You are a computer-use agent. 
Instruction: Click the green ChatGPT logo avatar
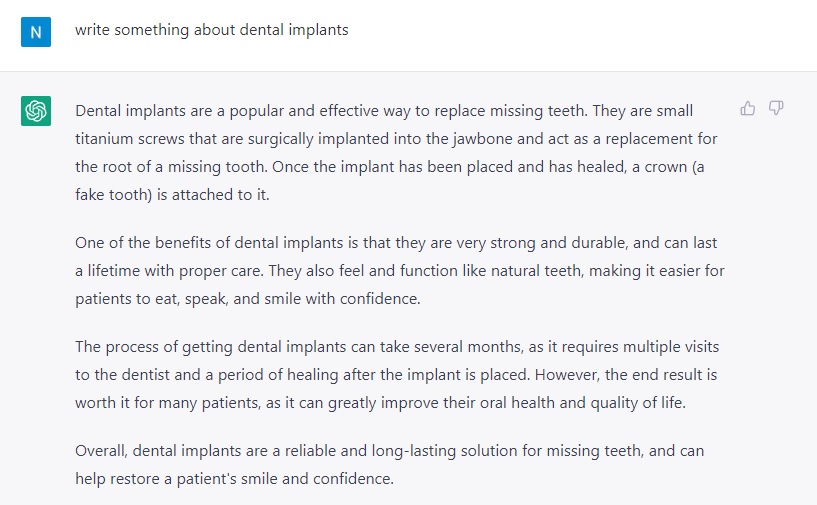[x=36, y=110]
